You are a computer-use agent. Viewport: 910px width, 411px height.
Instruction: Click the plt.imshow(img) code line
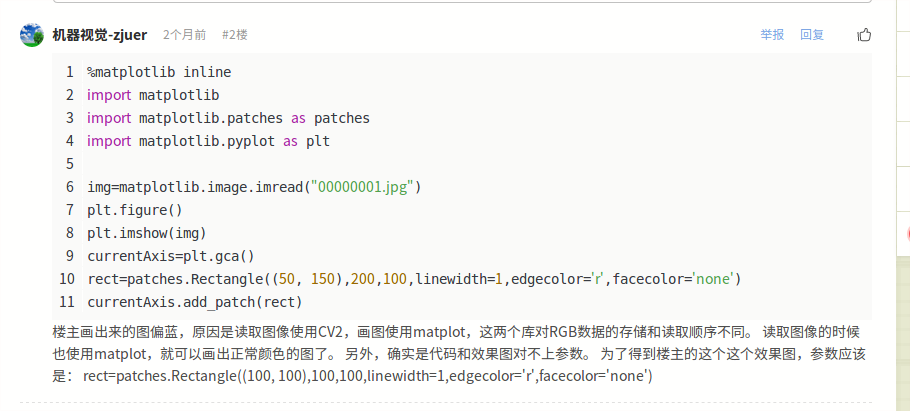147,233
